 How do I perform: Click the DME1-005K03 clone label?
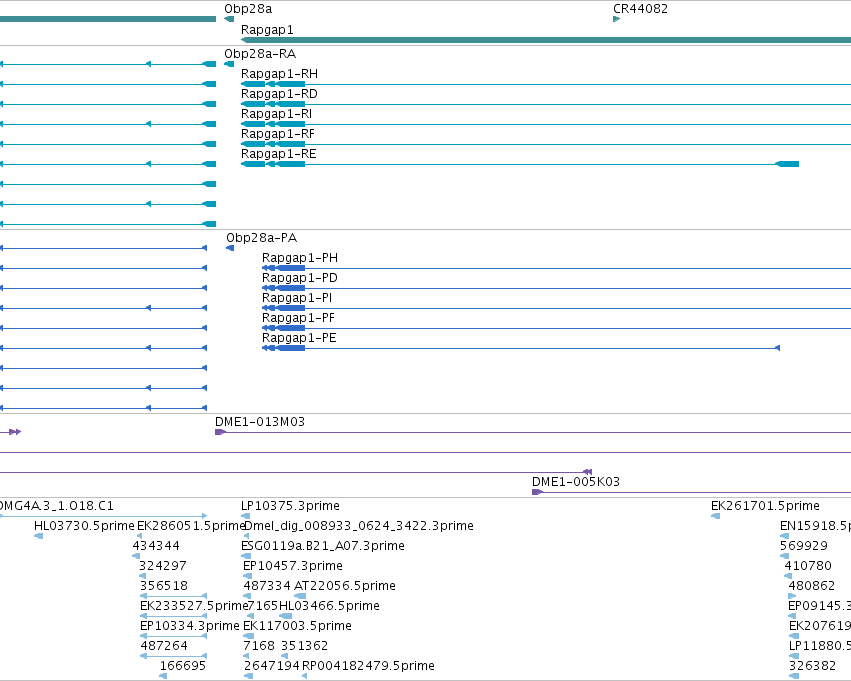(576, 482)
